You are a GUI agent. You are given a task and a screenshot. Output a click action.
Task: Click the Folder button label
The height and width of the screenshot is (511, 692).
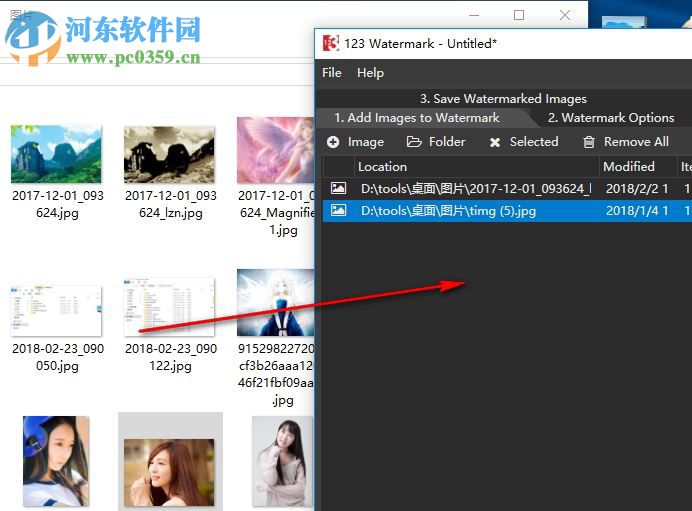pos(447,142)
